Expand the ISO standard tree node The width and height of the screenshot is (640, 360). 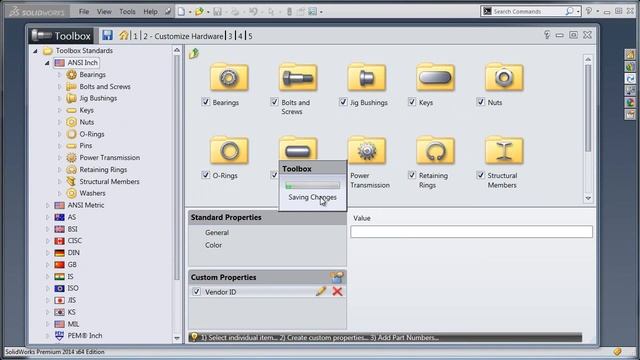click(x=47, y=288)
